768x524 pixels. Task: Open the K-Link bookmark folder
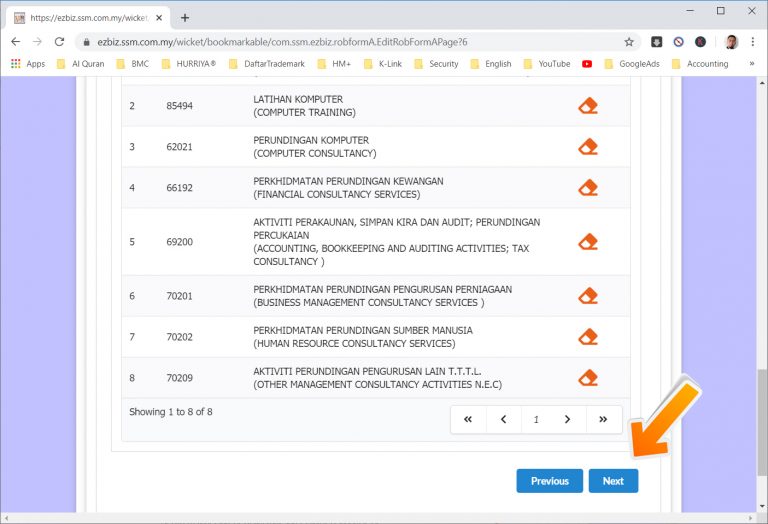pos(383,64)
